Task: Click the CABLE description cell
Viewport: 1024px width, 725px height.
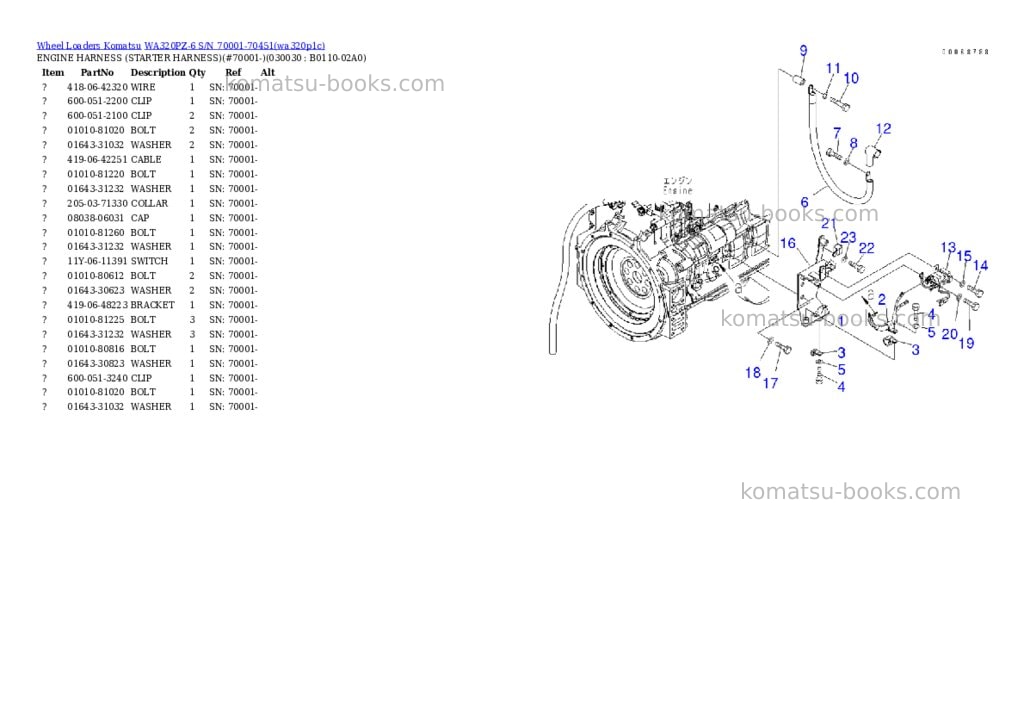Action: [x=146, y=159]
